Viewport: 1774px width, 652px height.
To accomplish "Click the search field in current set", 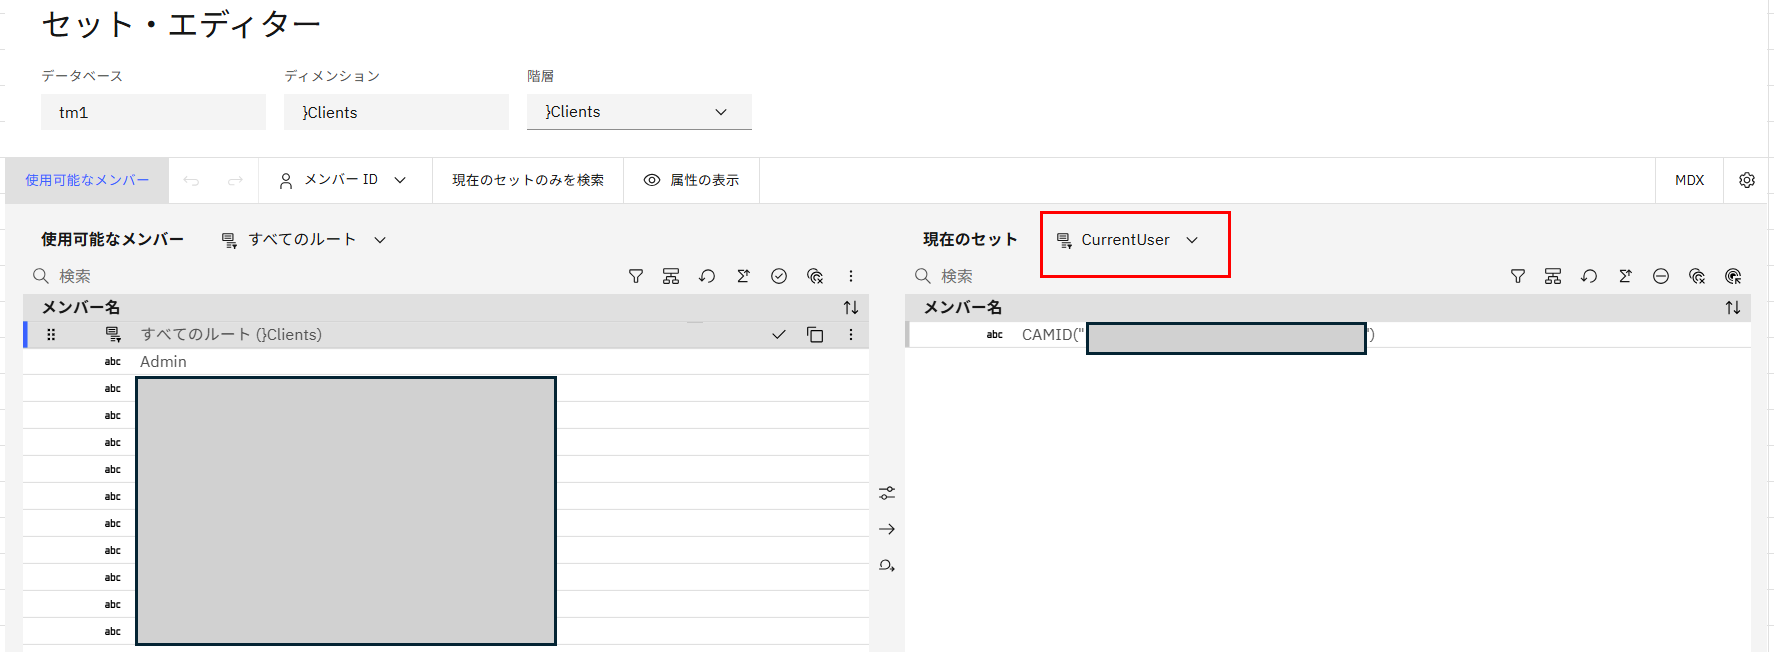I will click(x=1200, y=276).
